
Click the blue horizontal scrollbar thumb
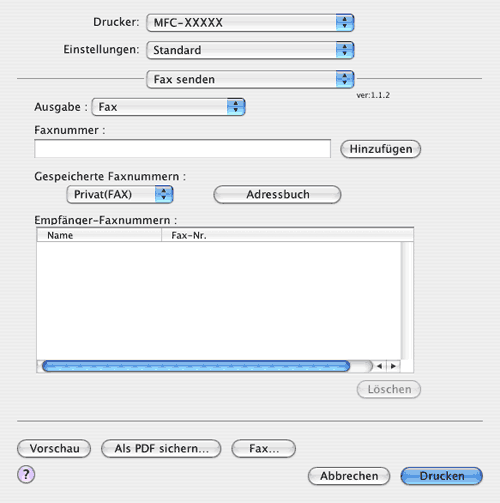pos(196,366)
